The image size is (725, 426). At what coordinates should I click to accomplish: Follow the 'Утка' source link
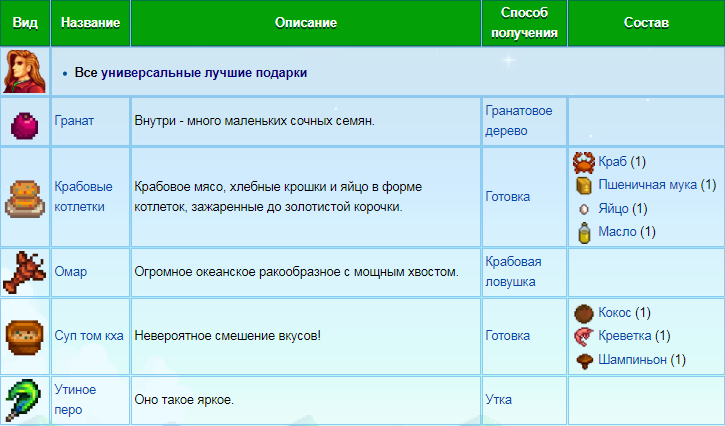498,399
